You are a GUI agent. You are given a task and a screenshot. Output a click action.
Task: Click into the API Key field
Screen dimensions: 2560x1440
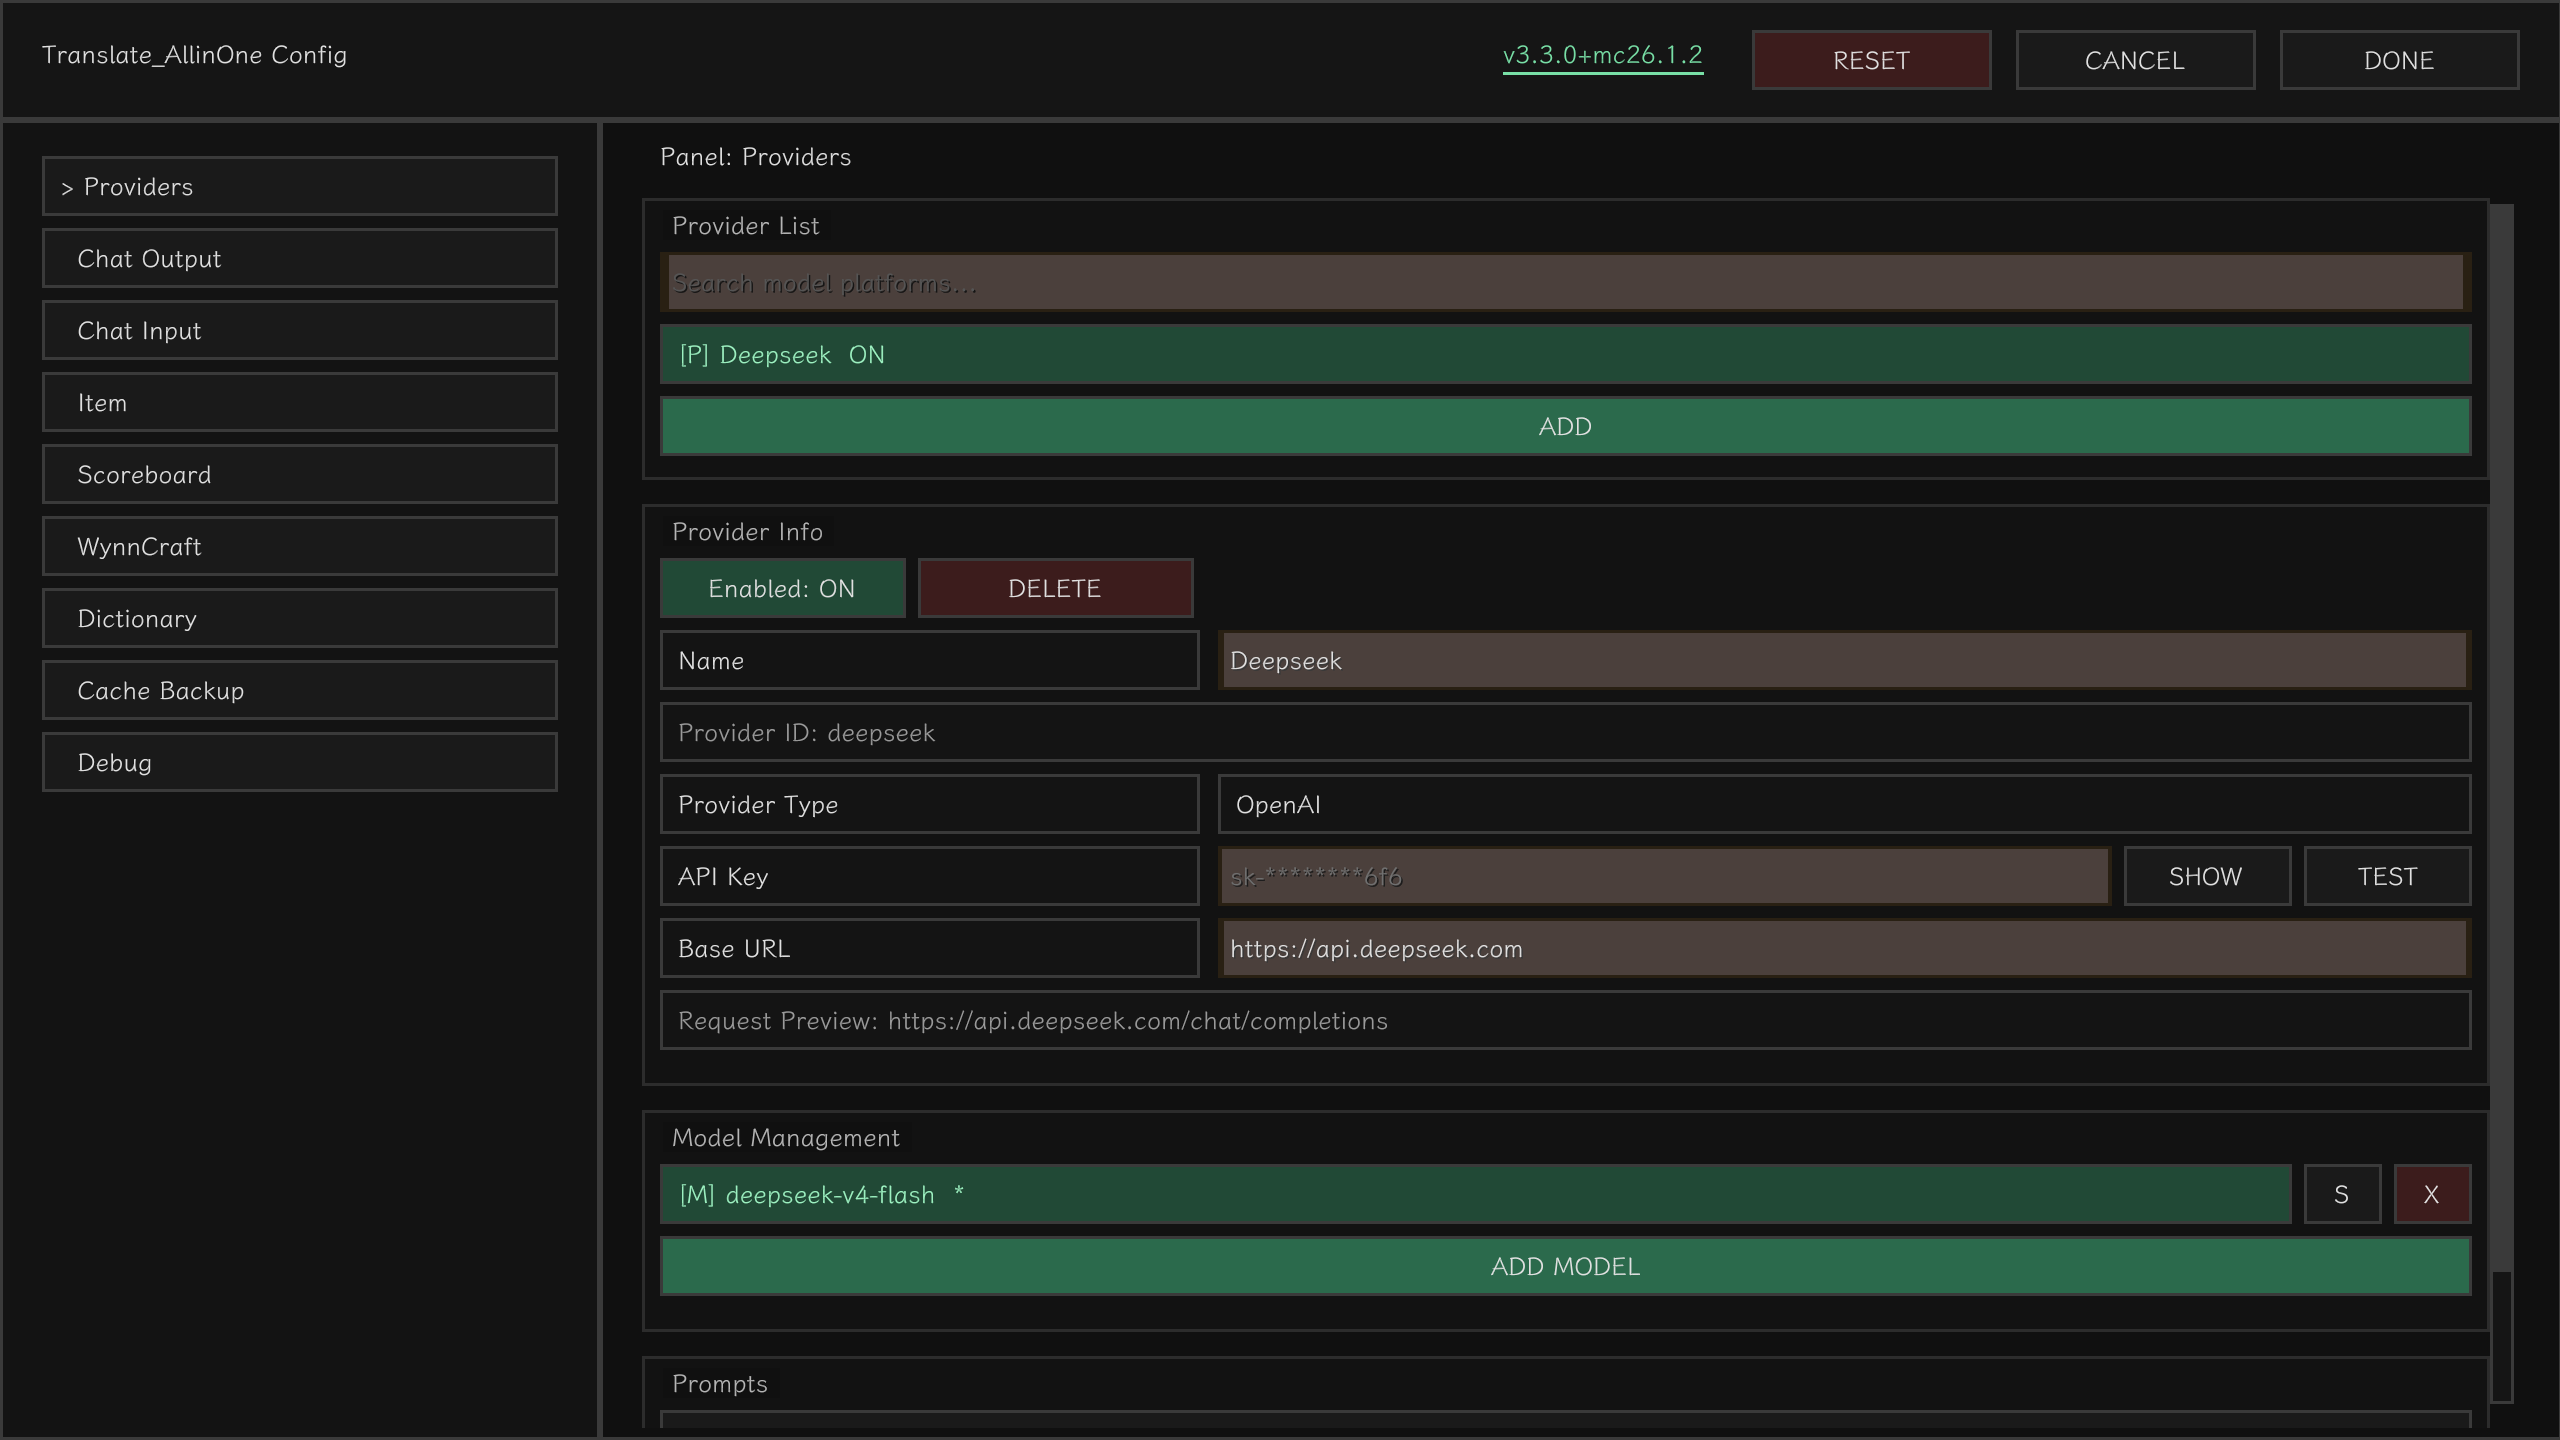pyautogui.click(x=1664, y=876)
